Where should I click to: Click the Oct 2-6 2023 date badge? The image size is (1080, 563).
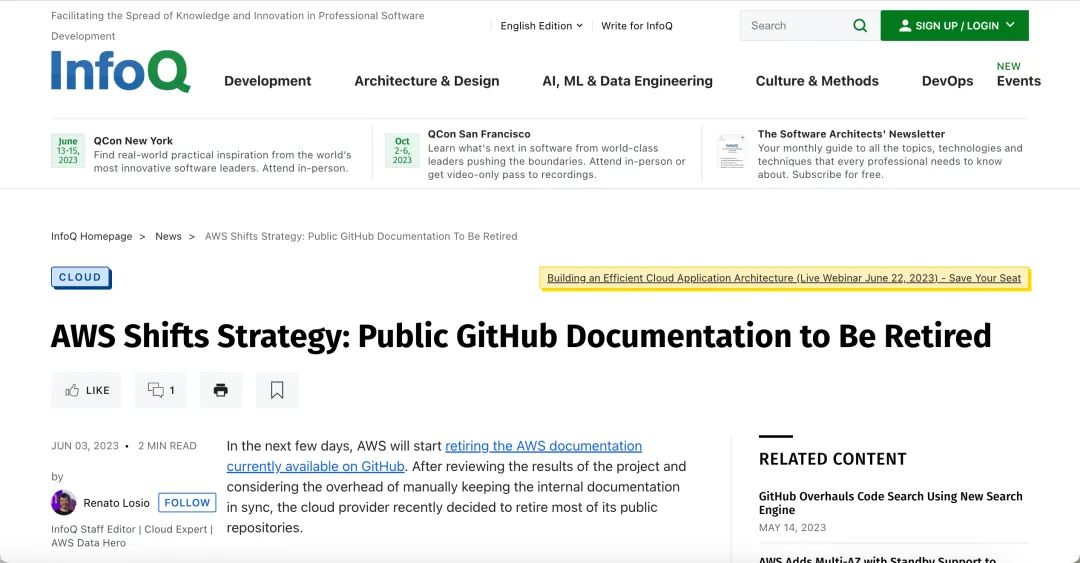[402, 150]
